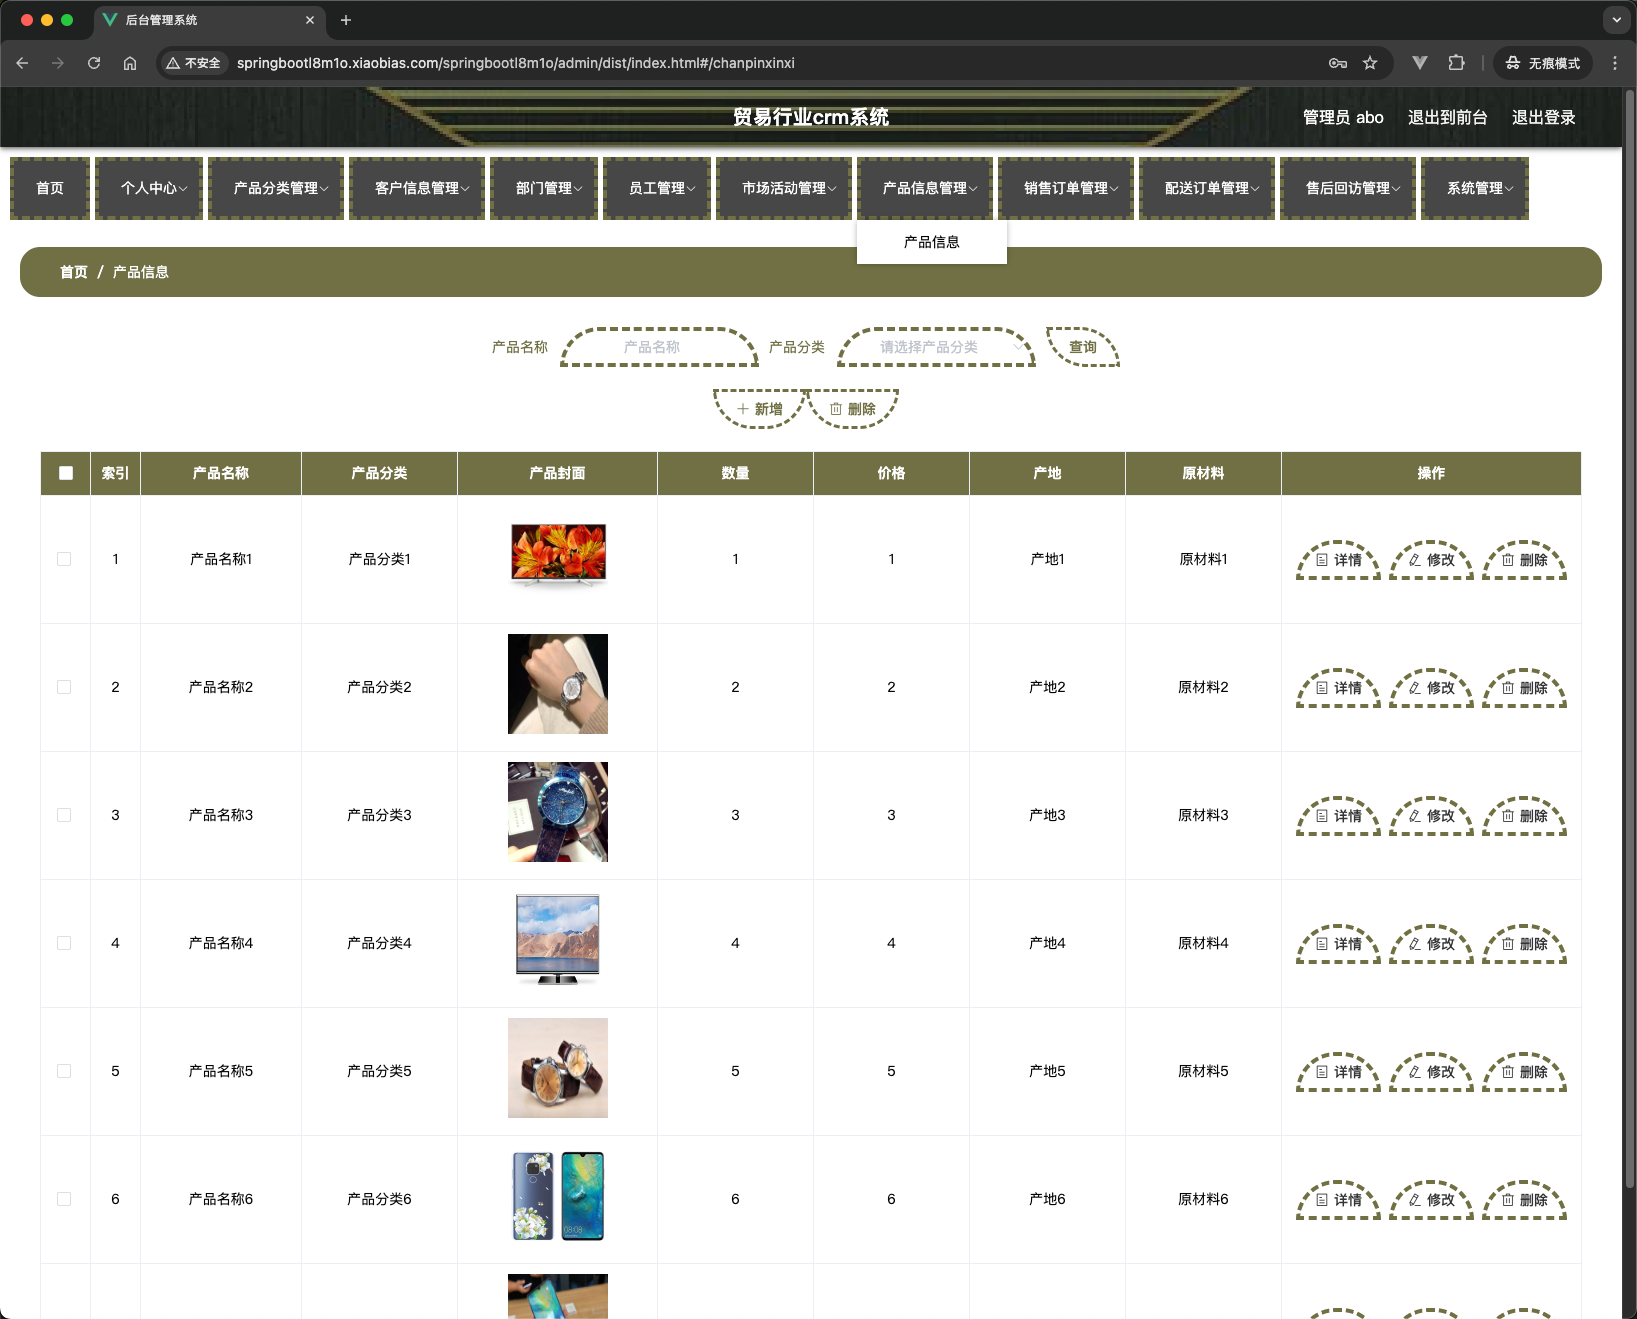This screenshot has width=1637, height=1319.
Task: Expand the 市场活动管理 menu
Action: (x=784, y=188)
